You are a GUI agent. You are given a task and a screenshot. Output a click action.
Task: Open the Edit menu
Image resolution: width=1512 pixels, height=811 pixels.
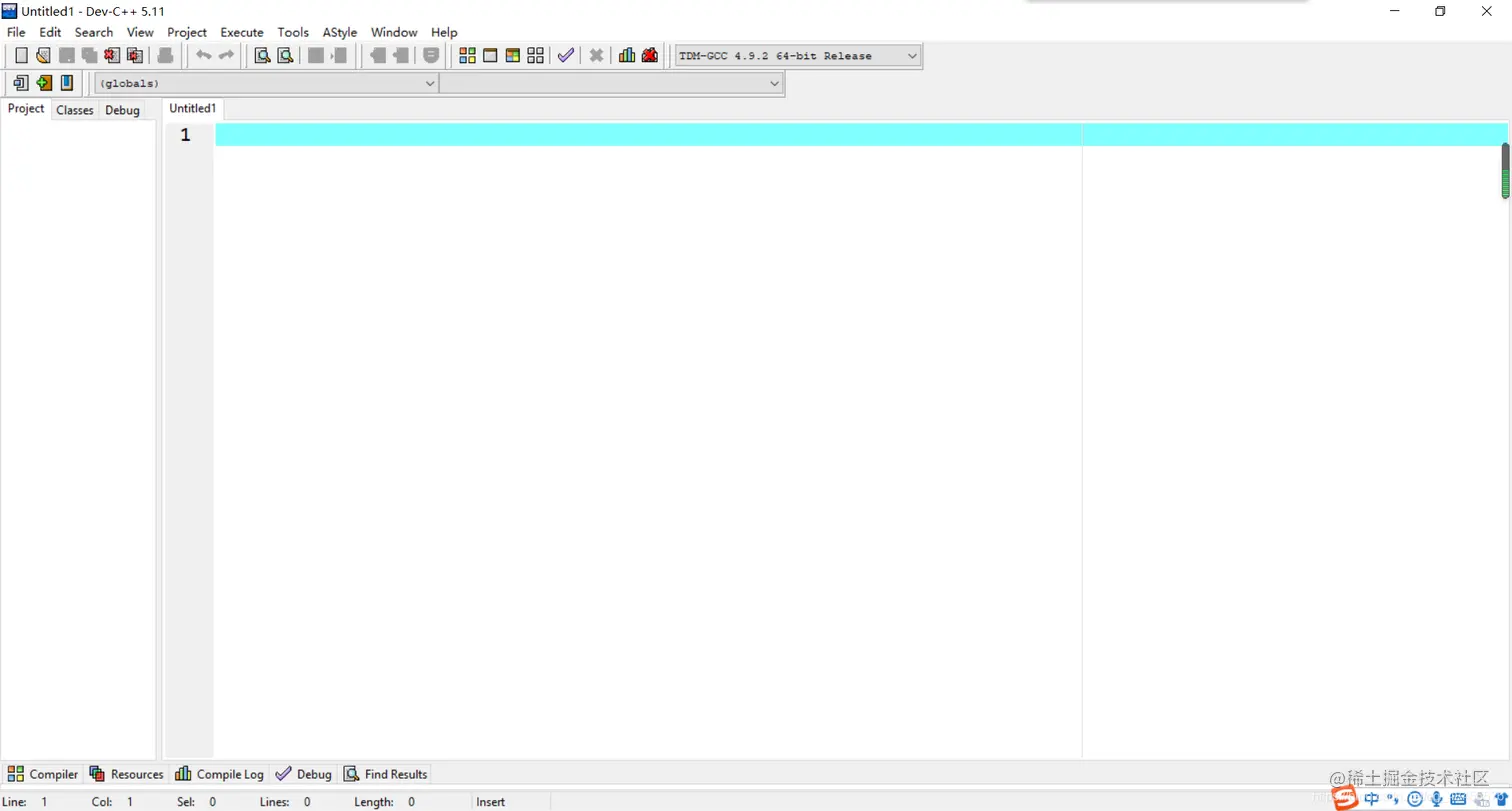(x=50, y=32)
